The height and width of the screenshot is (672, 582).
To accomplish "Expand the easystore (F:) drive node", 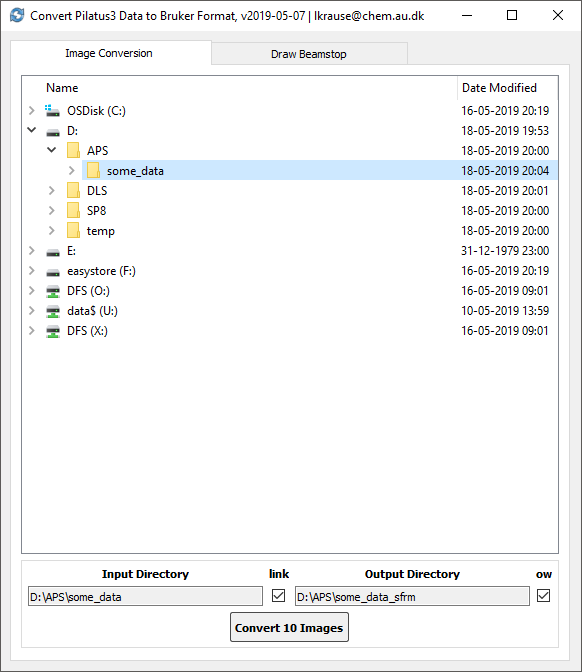I will coord(32,270).
